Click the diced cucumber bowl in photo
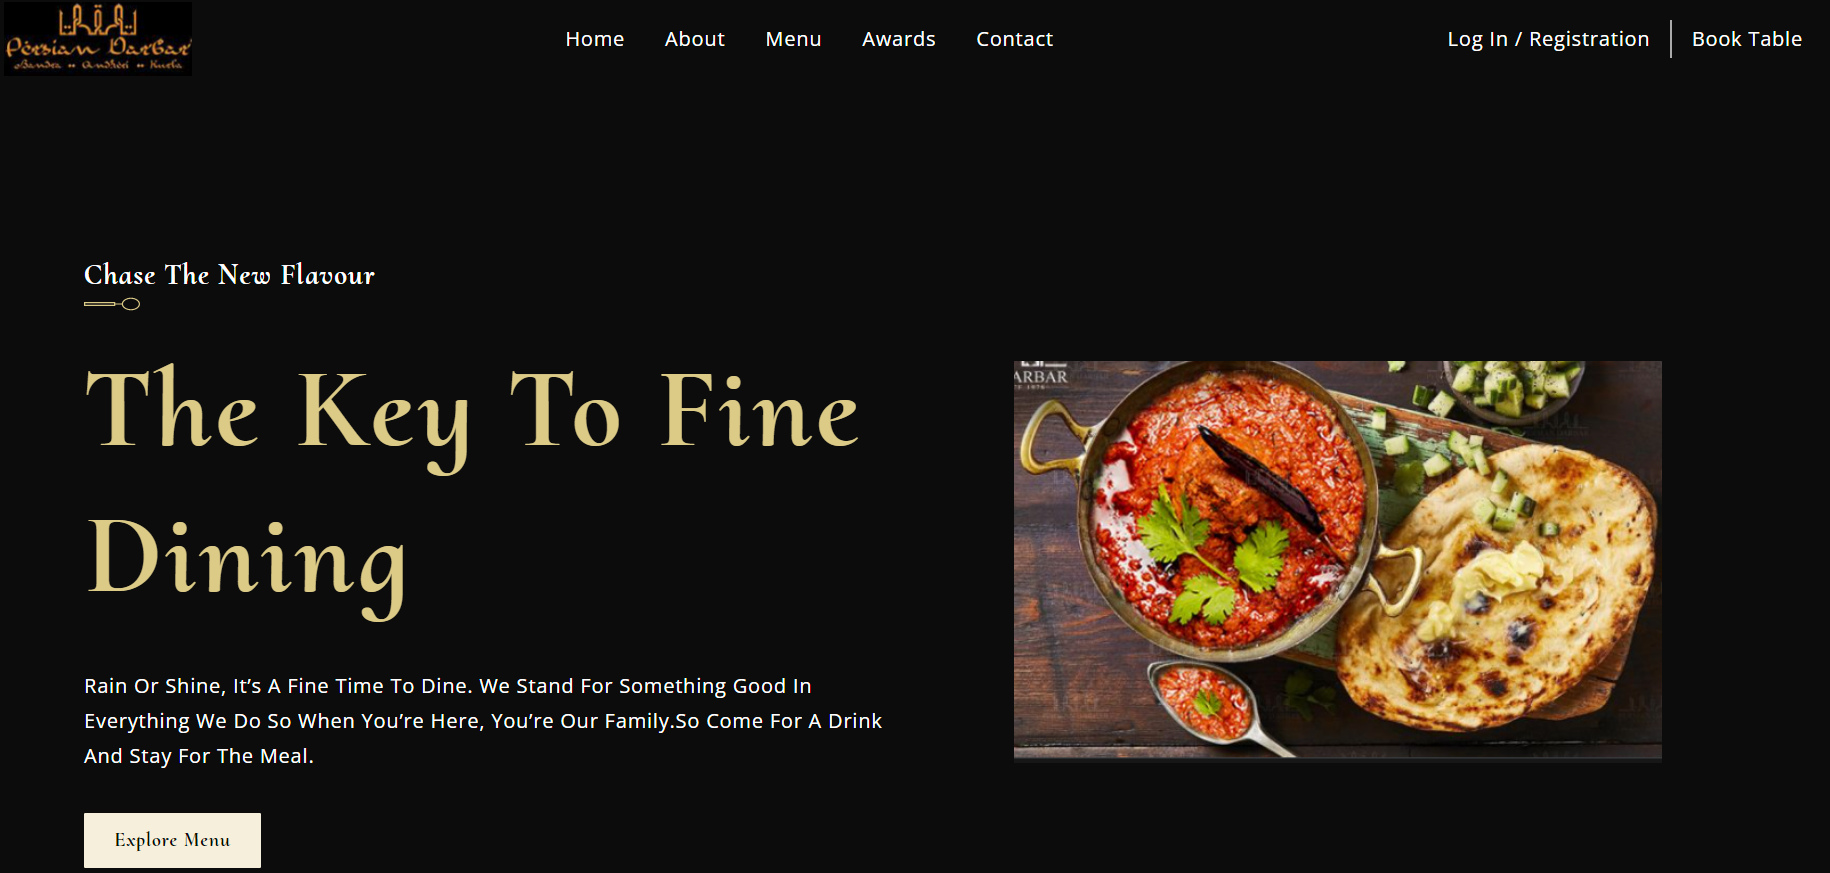This screenshot has height=873, width=1830. [1513, 390]
